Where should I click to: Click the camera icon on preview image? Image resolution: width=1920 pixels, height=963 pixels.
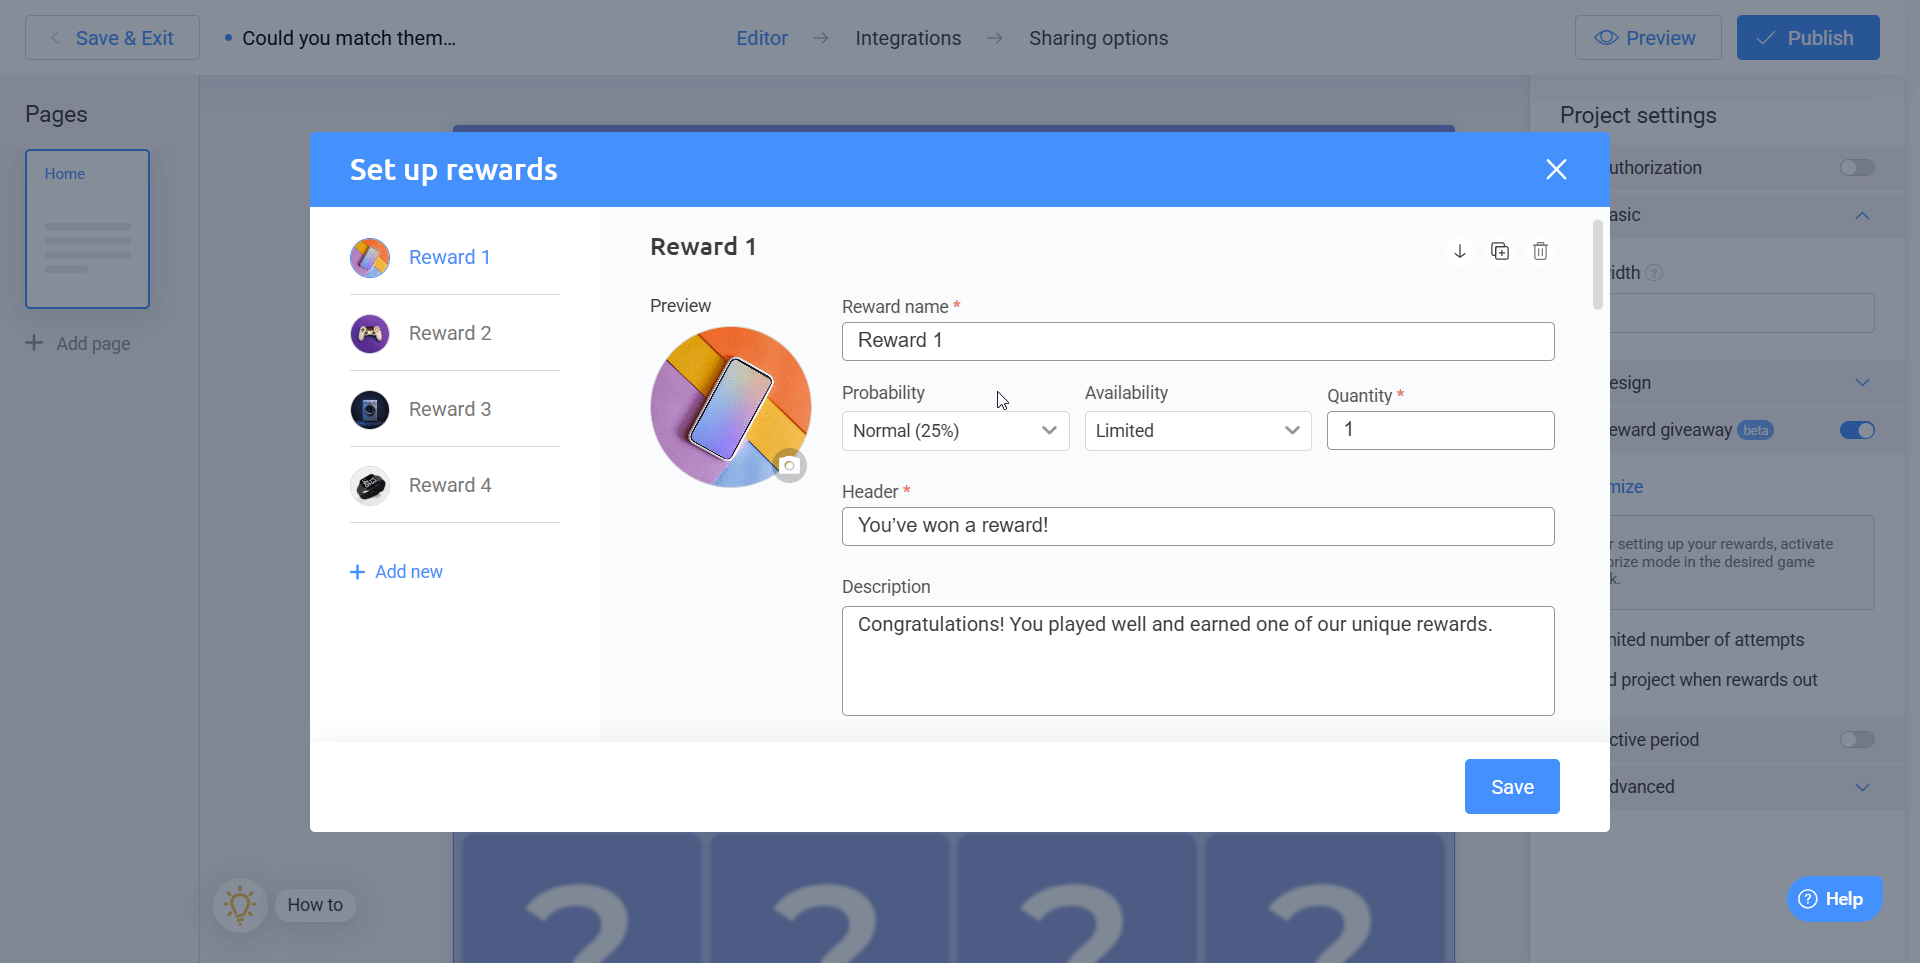(790, 466)
